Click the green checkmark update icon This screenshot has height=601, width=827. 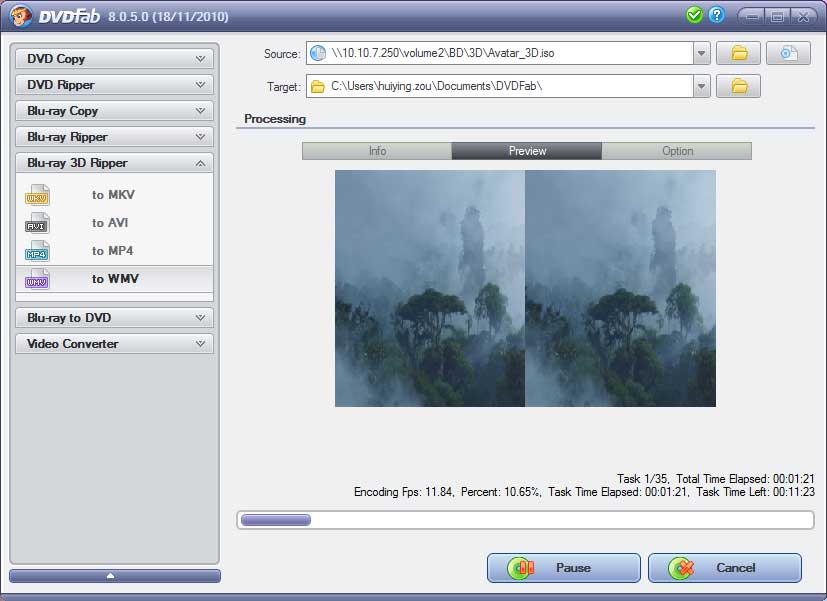click(695, 15)
